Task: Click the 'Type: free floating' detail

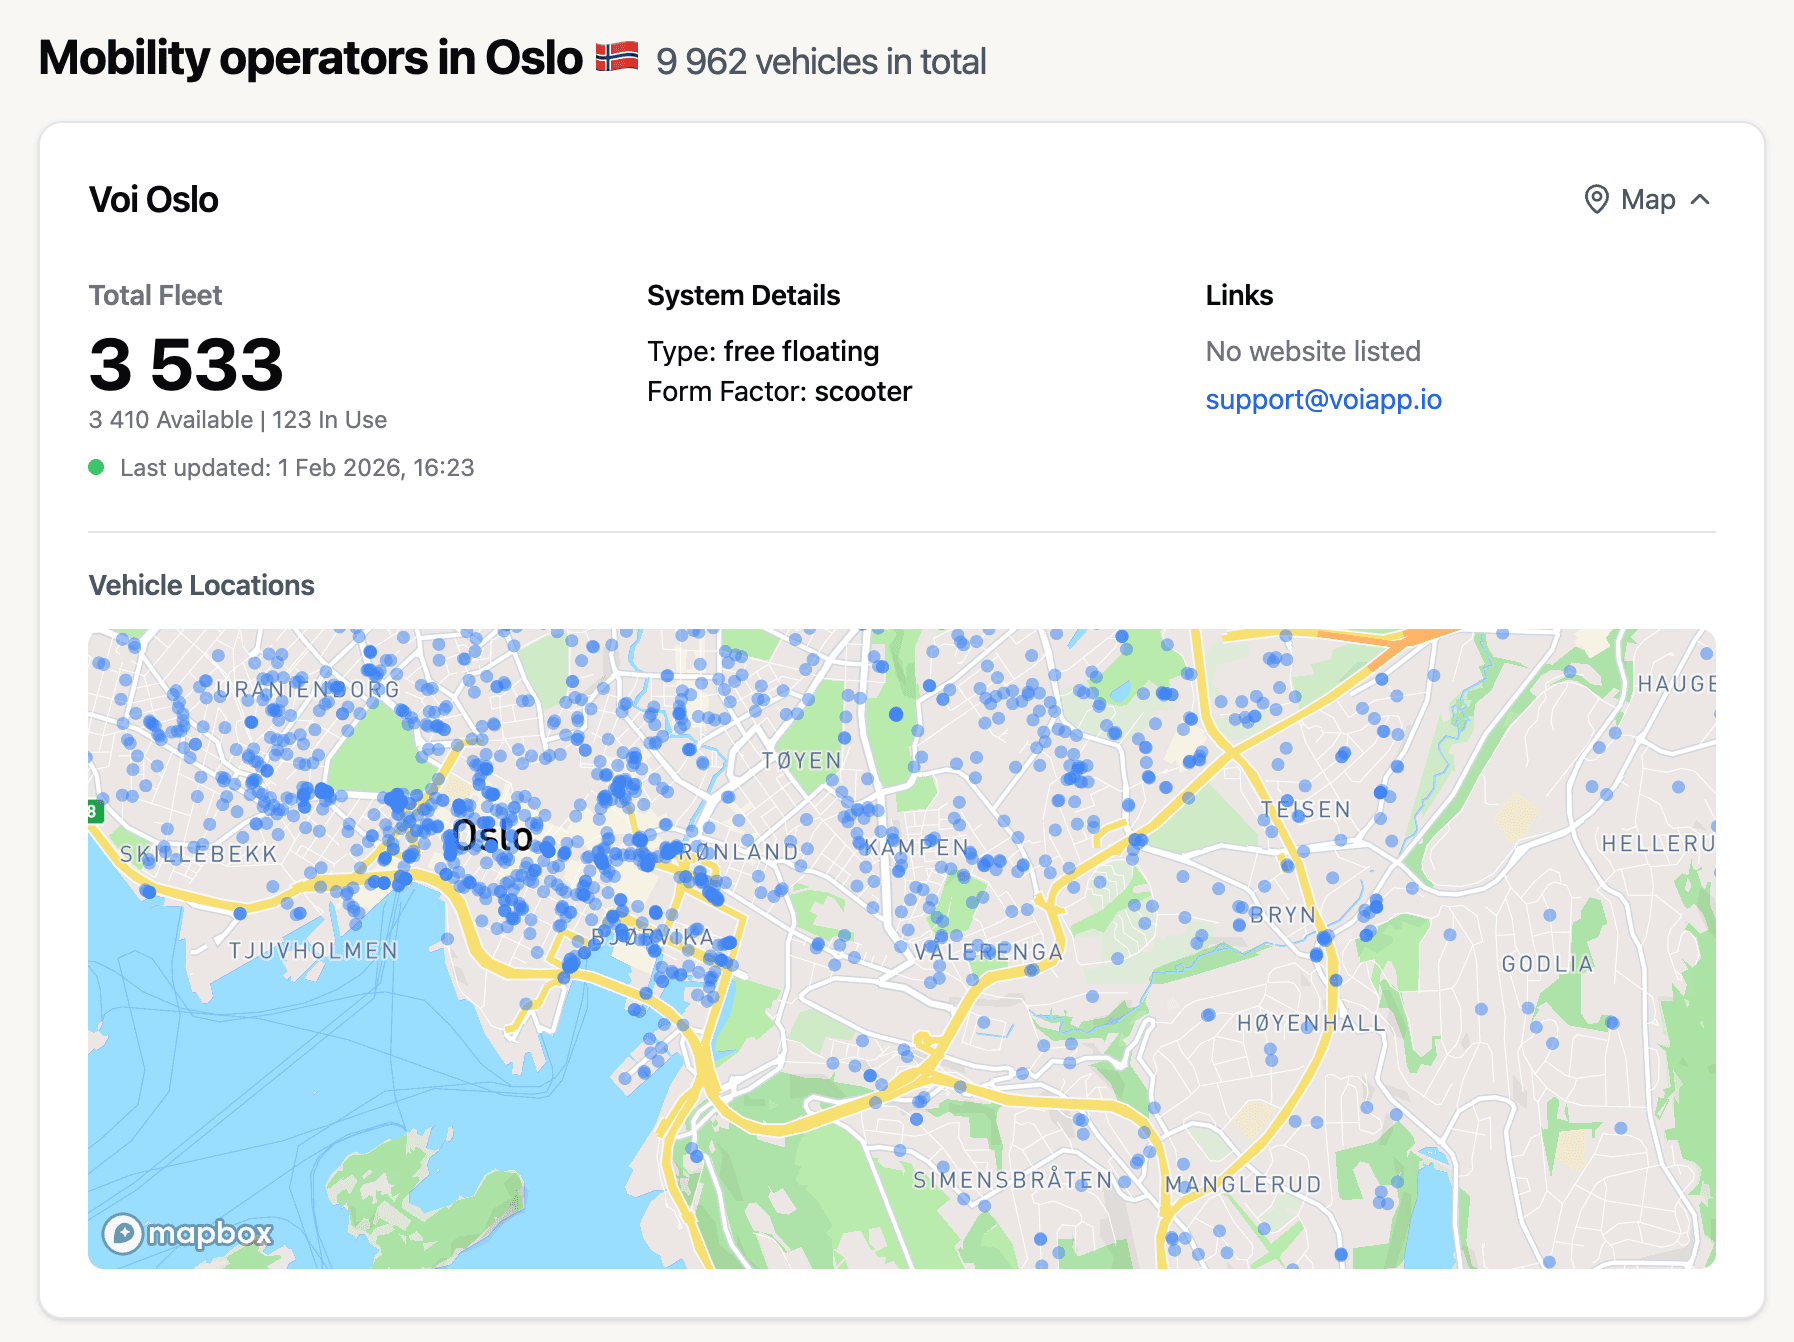Action: click(x=763, y=352)
